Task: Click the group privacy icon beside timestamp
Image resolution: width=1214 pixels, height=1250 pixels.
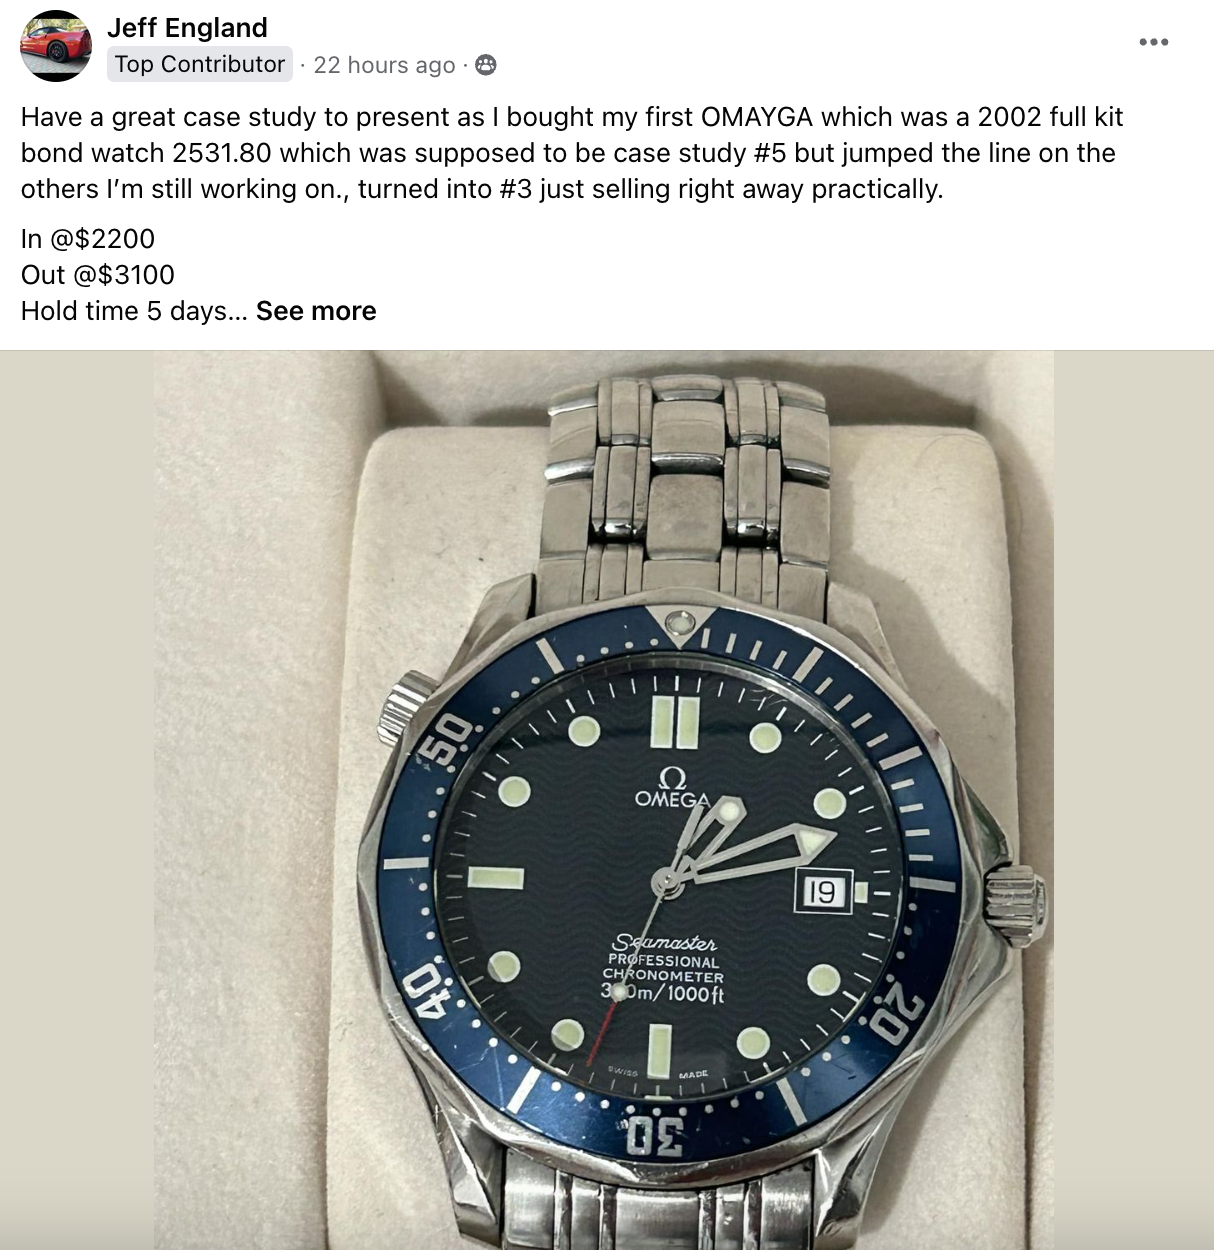Action: [x=485, y=65]
